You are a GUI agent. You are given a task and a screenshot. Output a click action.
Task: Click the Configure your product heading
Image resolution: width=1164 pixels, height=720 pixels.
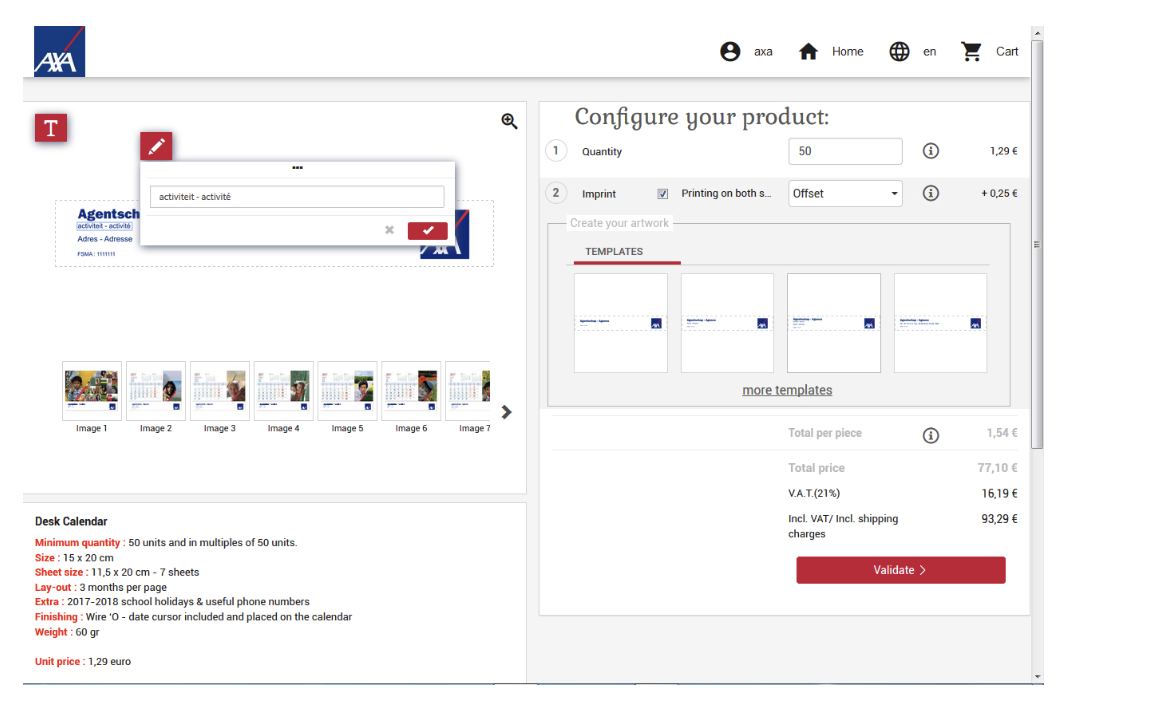pos(702,117)
